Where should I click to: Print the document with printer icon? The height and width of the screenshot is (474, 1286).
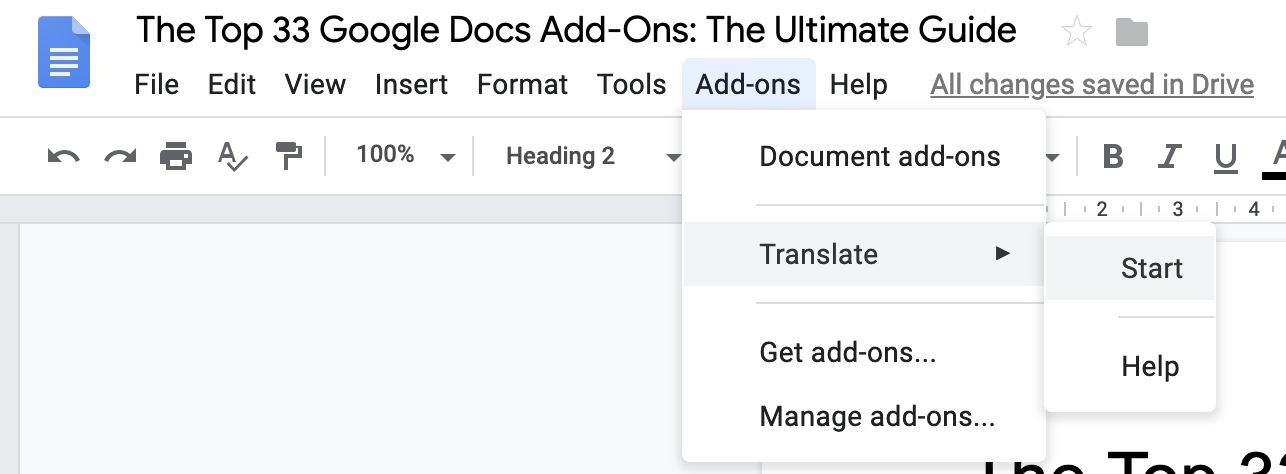click(176, 156)
